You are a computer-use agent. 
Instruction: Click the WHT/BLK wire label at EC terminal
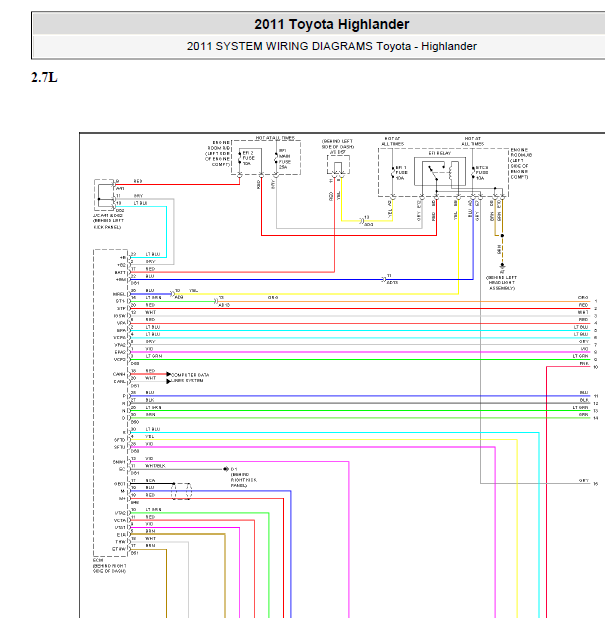155,466
